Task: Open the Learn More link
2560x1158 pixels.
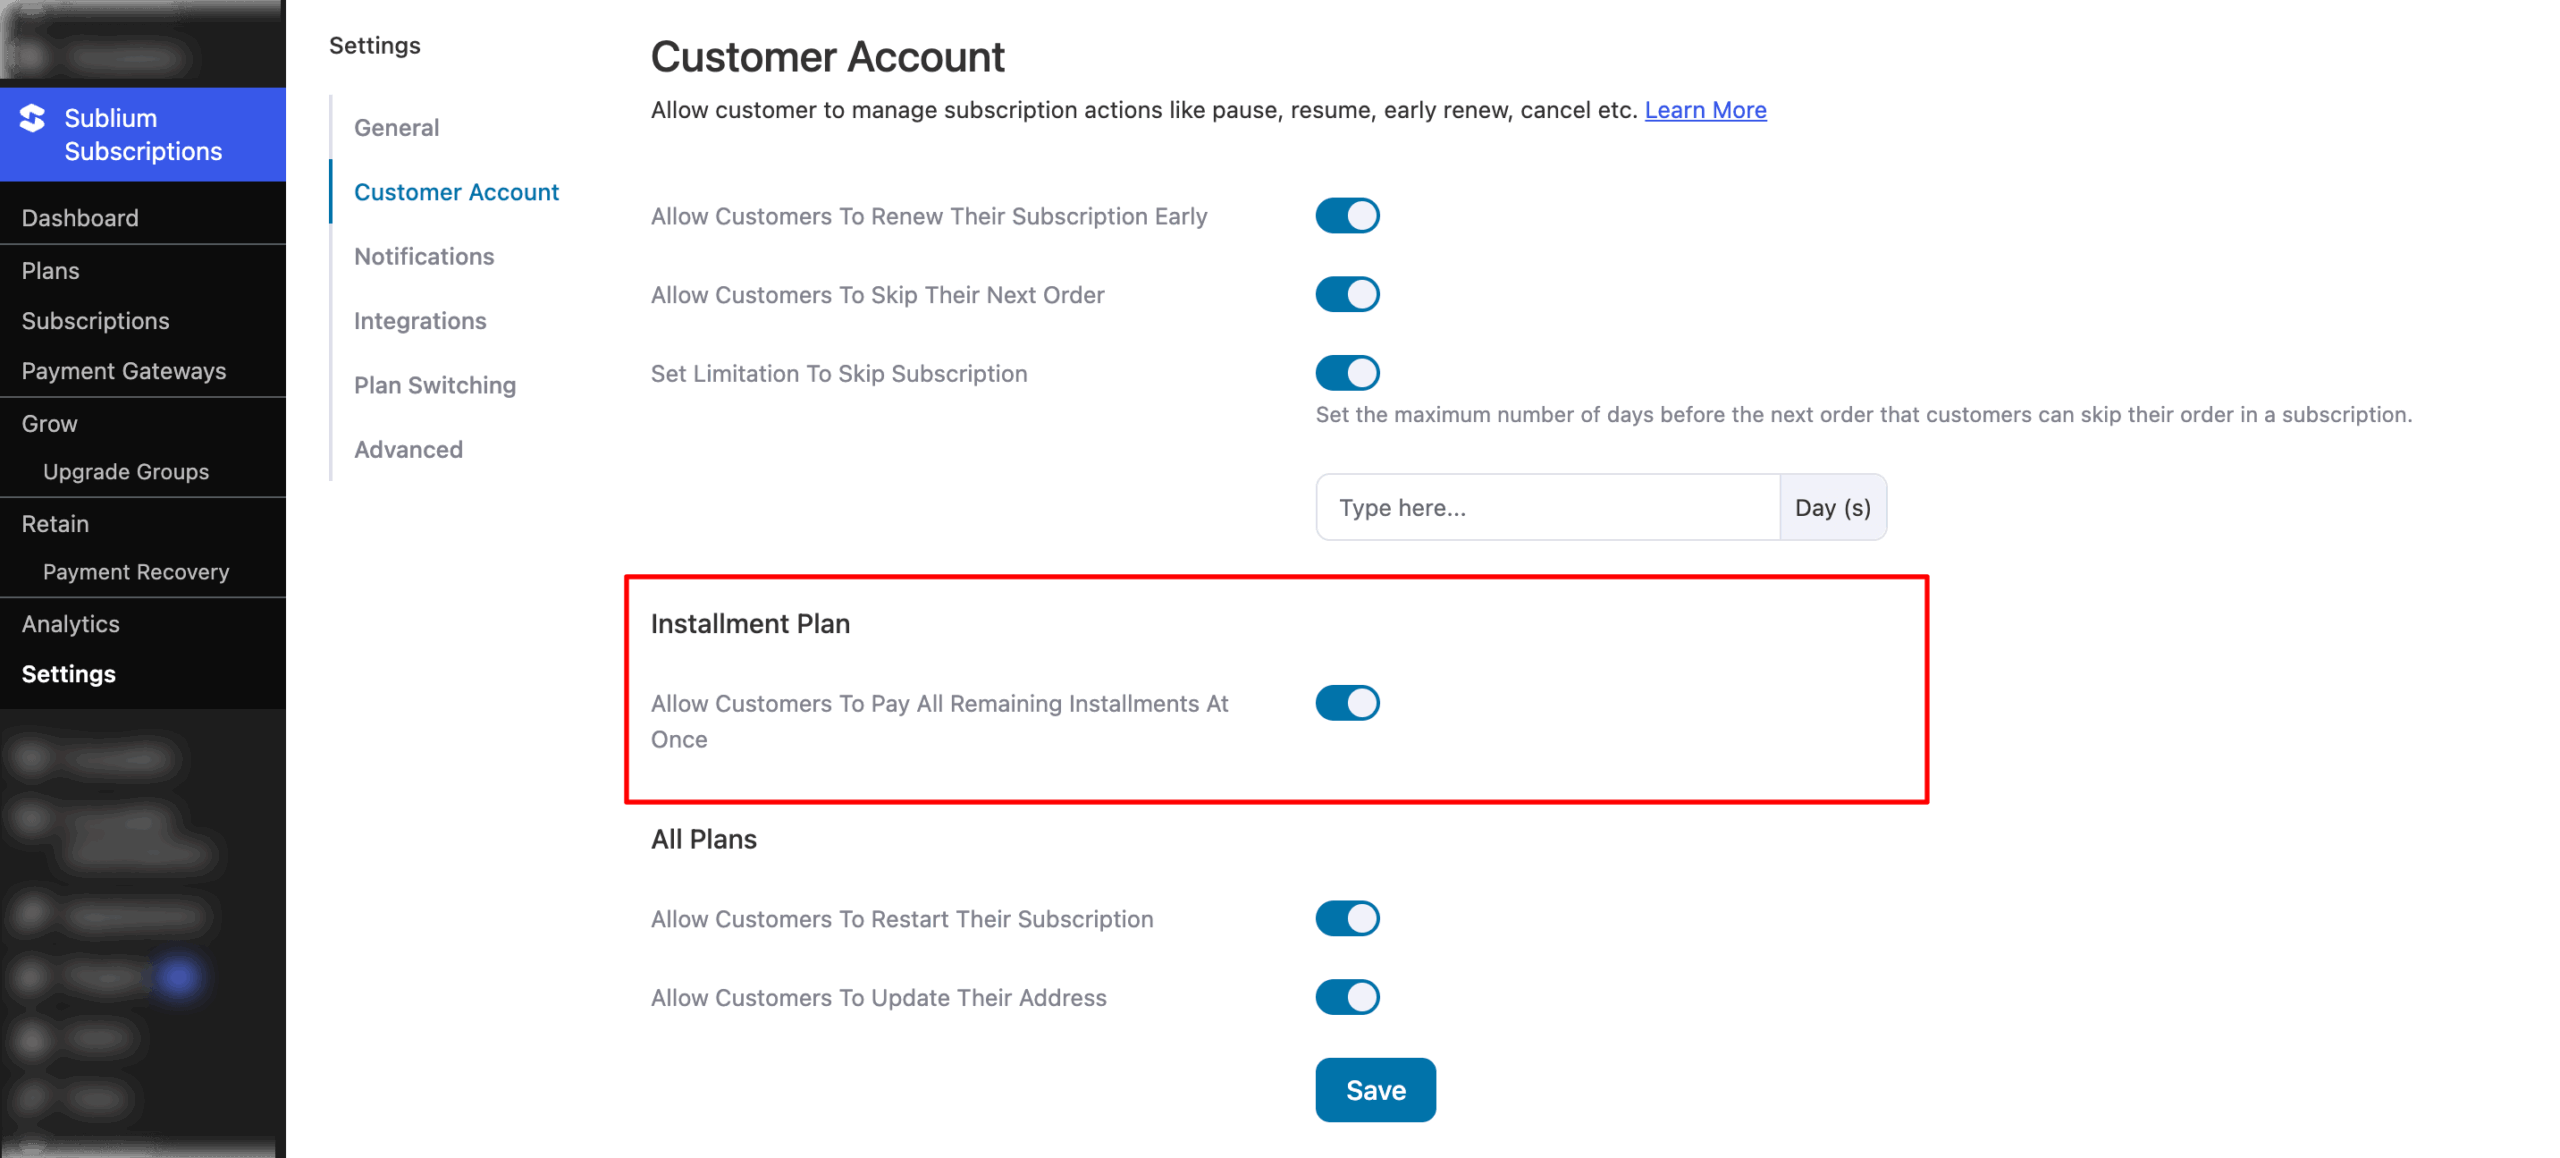Action: point(1705,110)
